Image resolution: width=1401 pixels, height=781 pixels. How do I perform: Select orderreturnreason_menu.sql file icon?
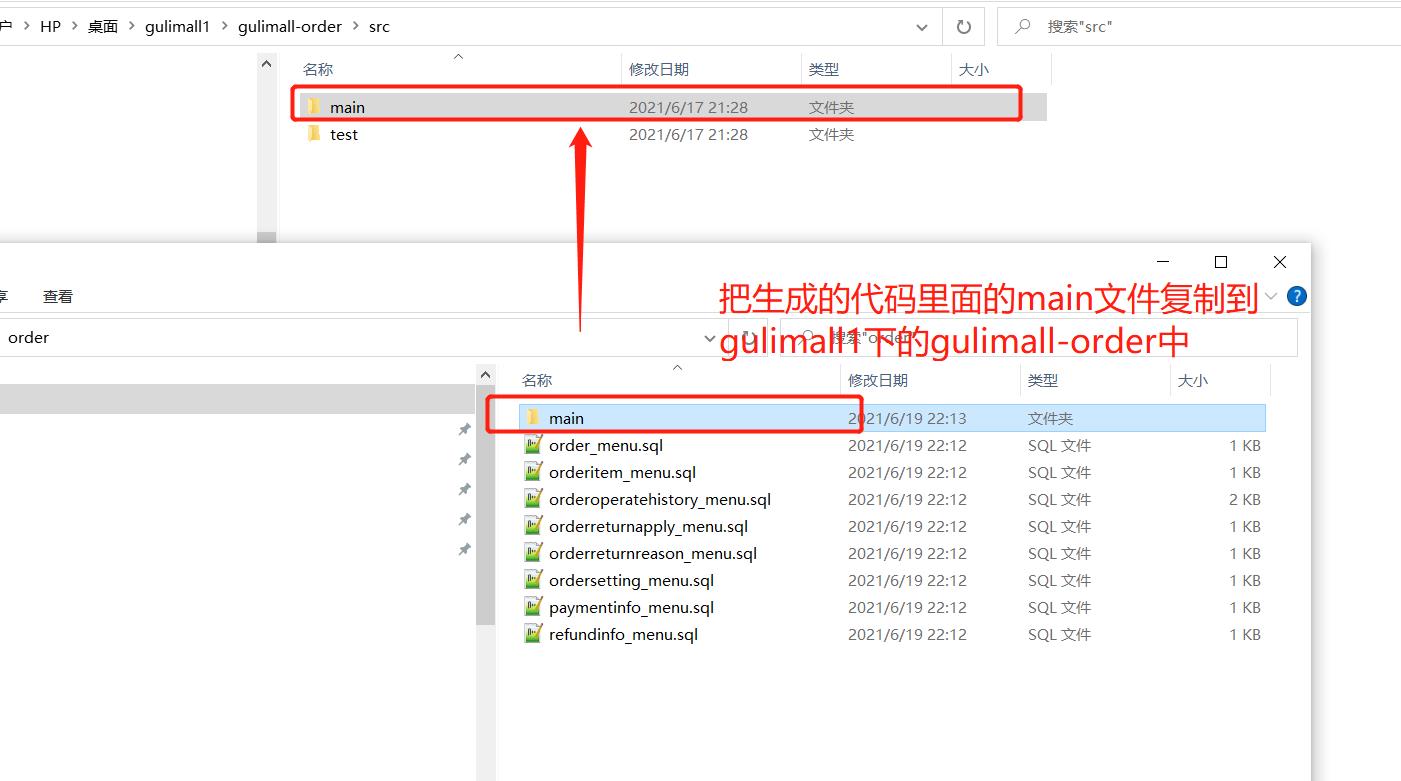(533, 553)
